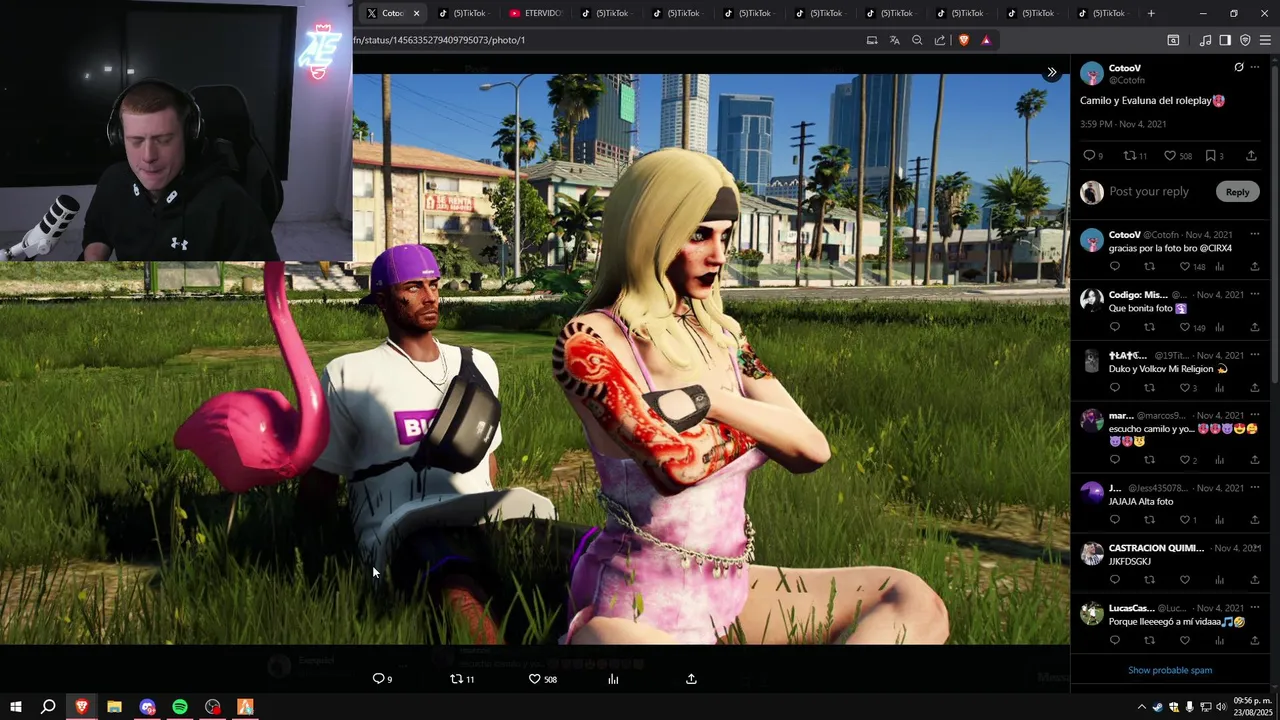1280x720 pixels.
Task: Reply to 'Que bonita foto' comment
Action: (x=1115, y=327)
